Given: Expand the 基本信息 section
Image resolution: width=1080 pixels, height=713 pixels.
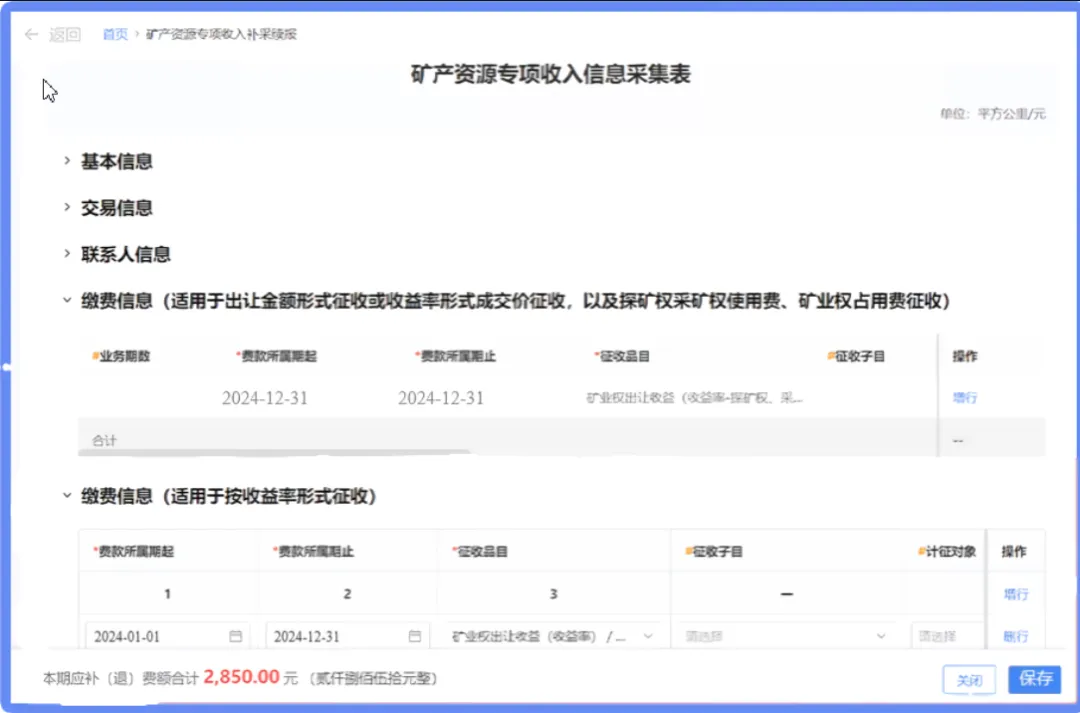Looking at the screenshot, I should (x=66, y=161).
